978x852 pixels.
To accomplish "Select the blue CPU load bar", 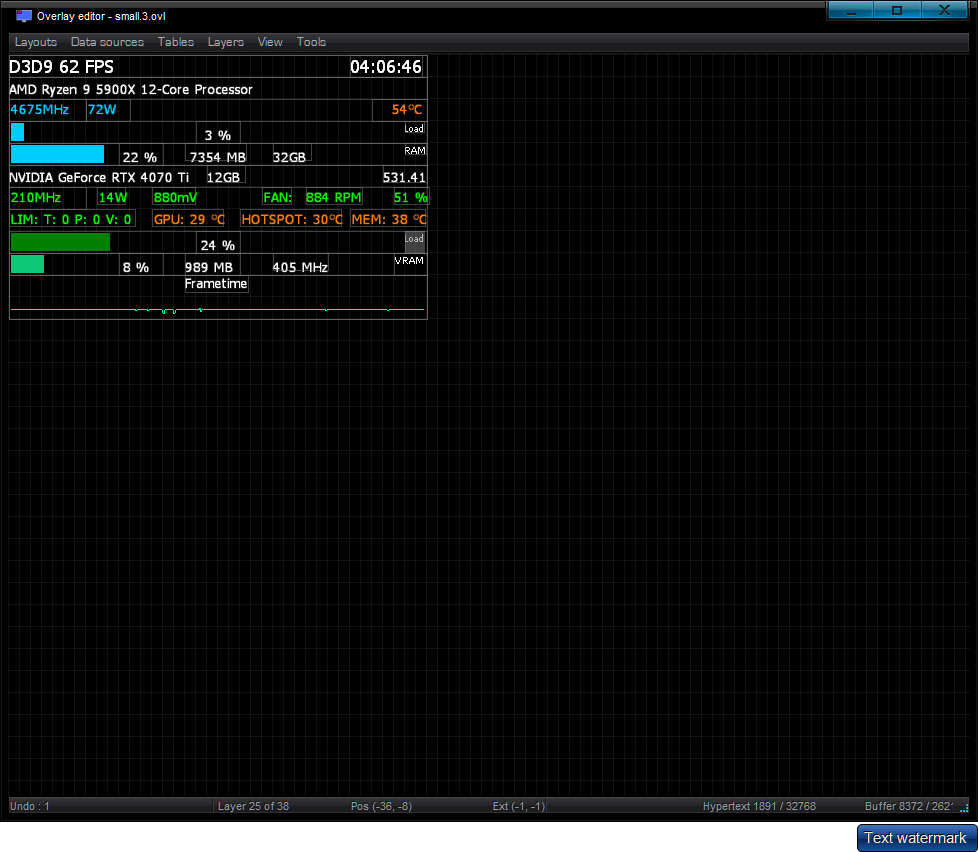I will (17, 132).
